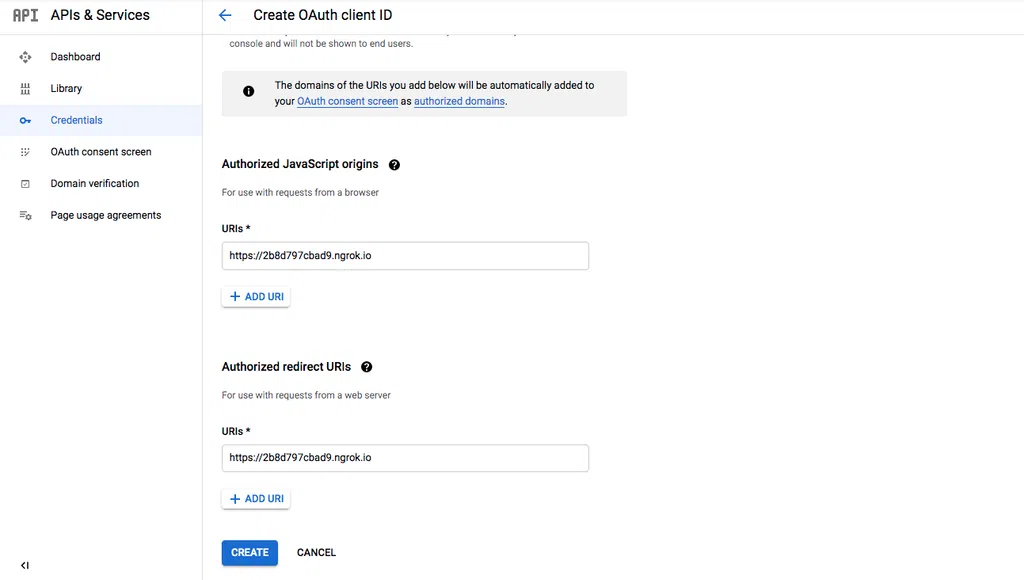Open Dashboard in the sidebar
Viewport: 1024px width, 580px height.
click(76, 57)
